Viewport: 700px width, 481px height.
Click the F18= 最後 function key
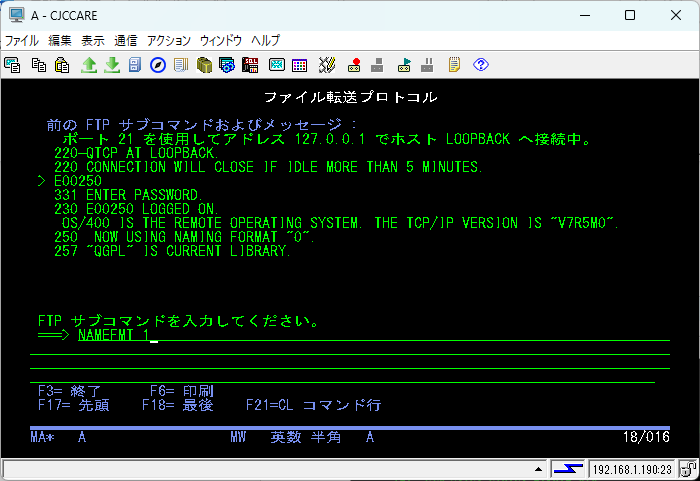coord(178,405)
